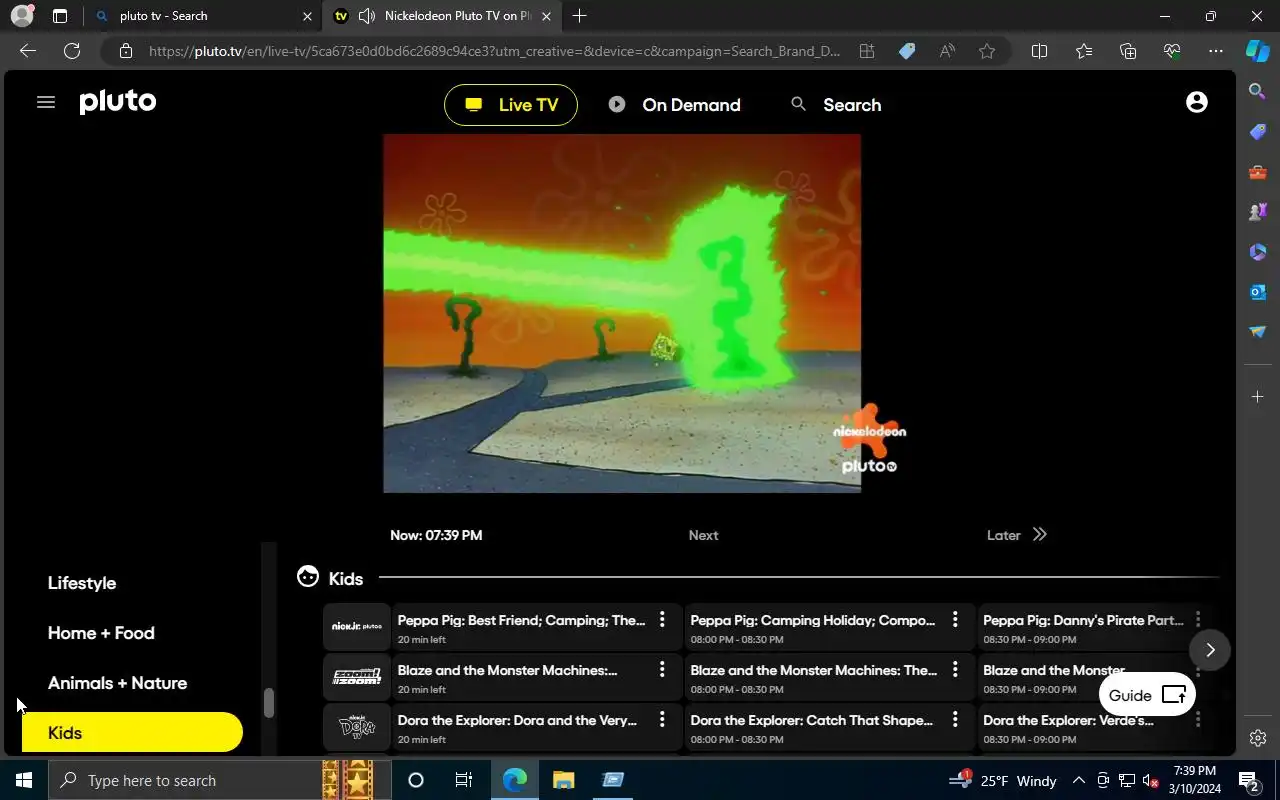This screenshot has height=800, width=1280.
Task: Show hidden system tray icons
Action: coord(1078,780)
